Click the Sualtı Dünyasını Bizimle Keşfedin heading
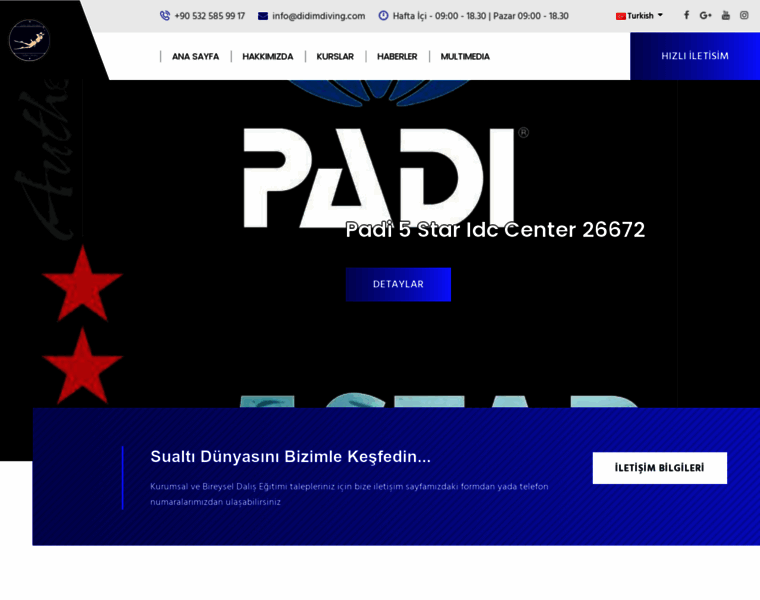This screenshot has height=600, width=760. [x=290, y=457]
